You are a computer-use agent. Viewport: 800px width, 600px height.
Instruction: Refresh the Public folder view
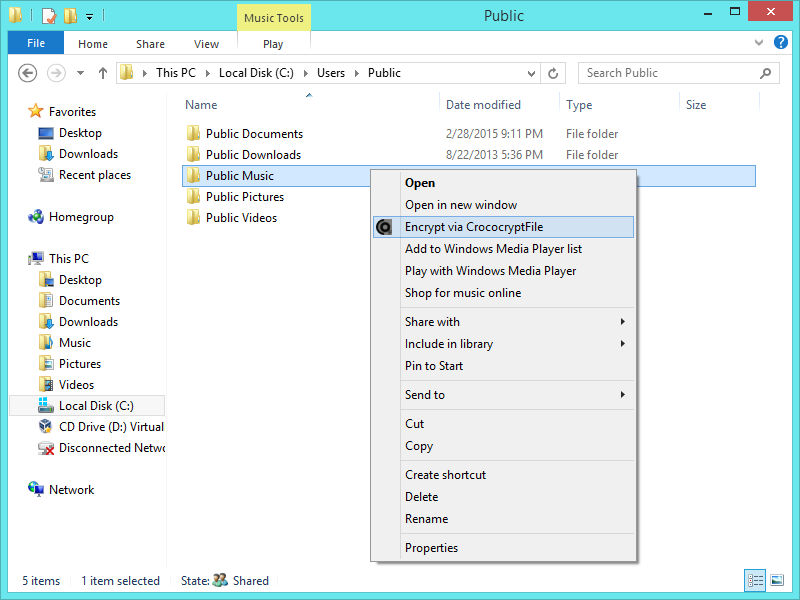553,73
